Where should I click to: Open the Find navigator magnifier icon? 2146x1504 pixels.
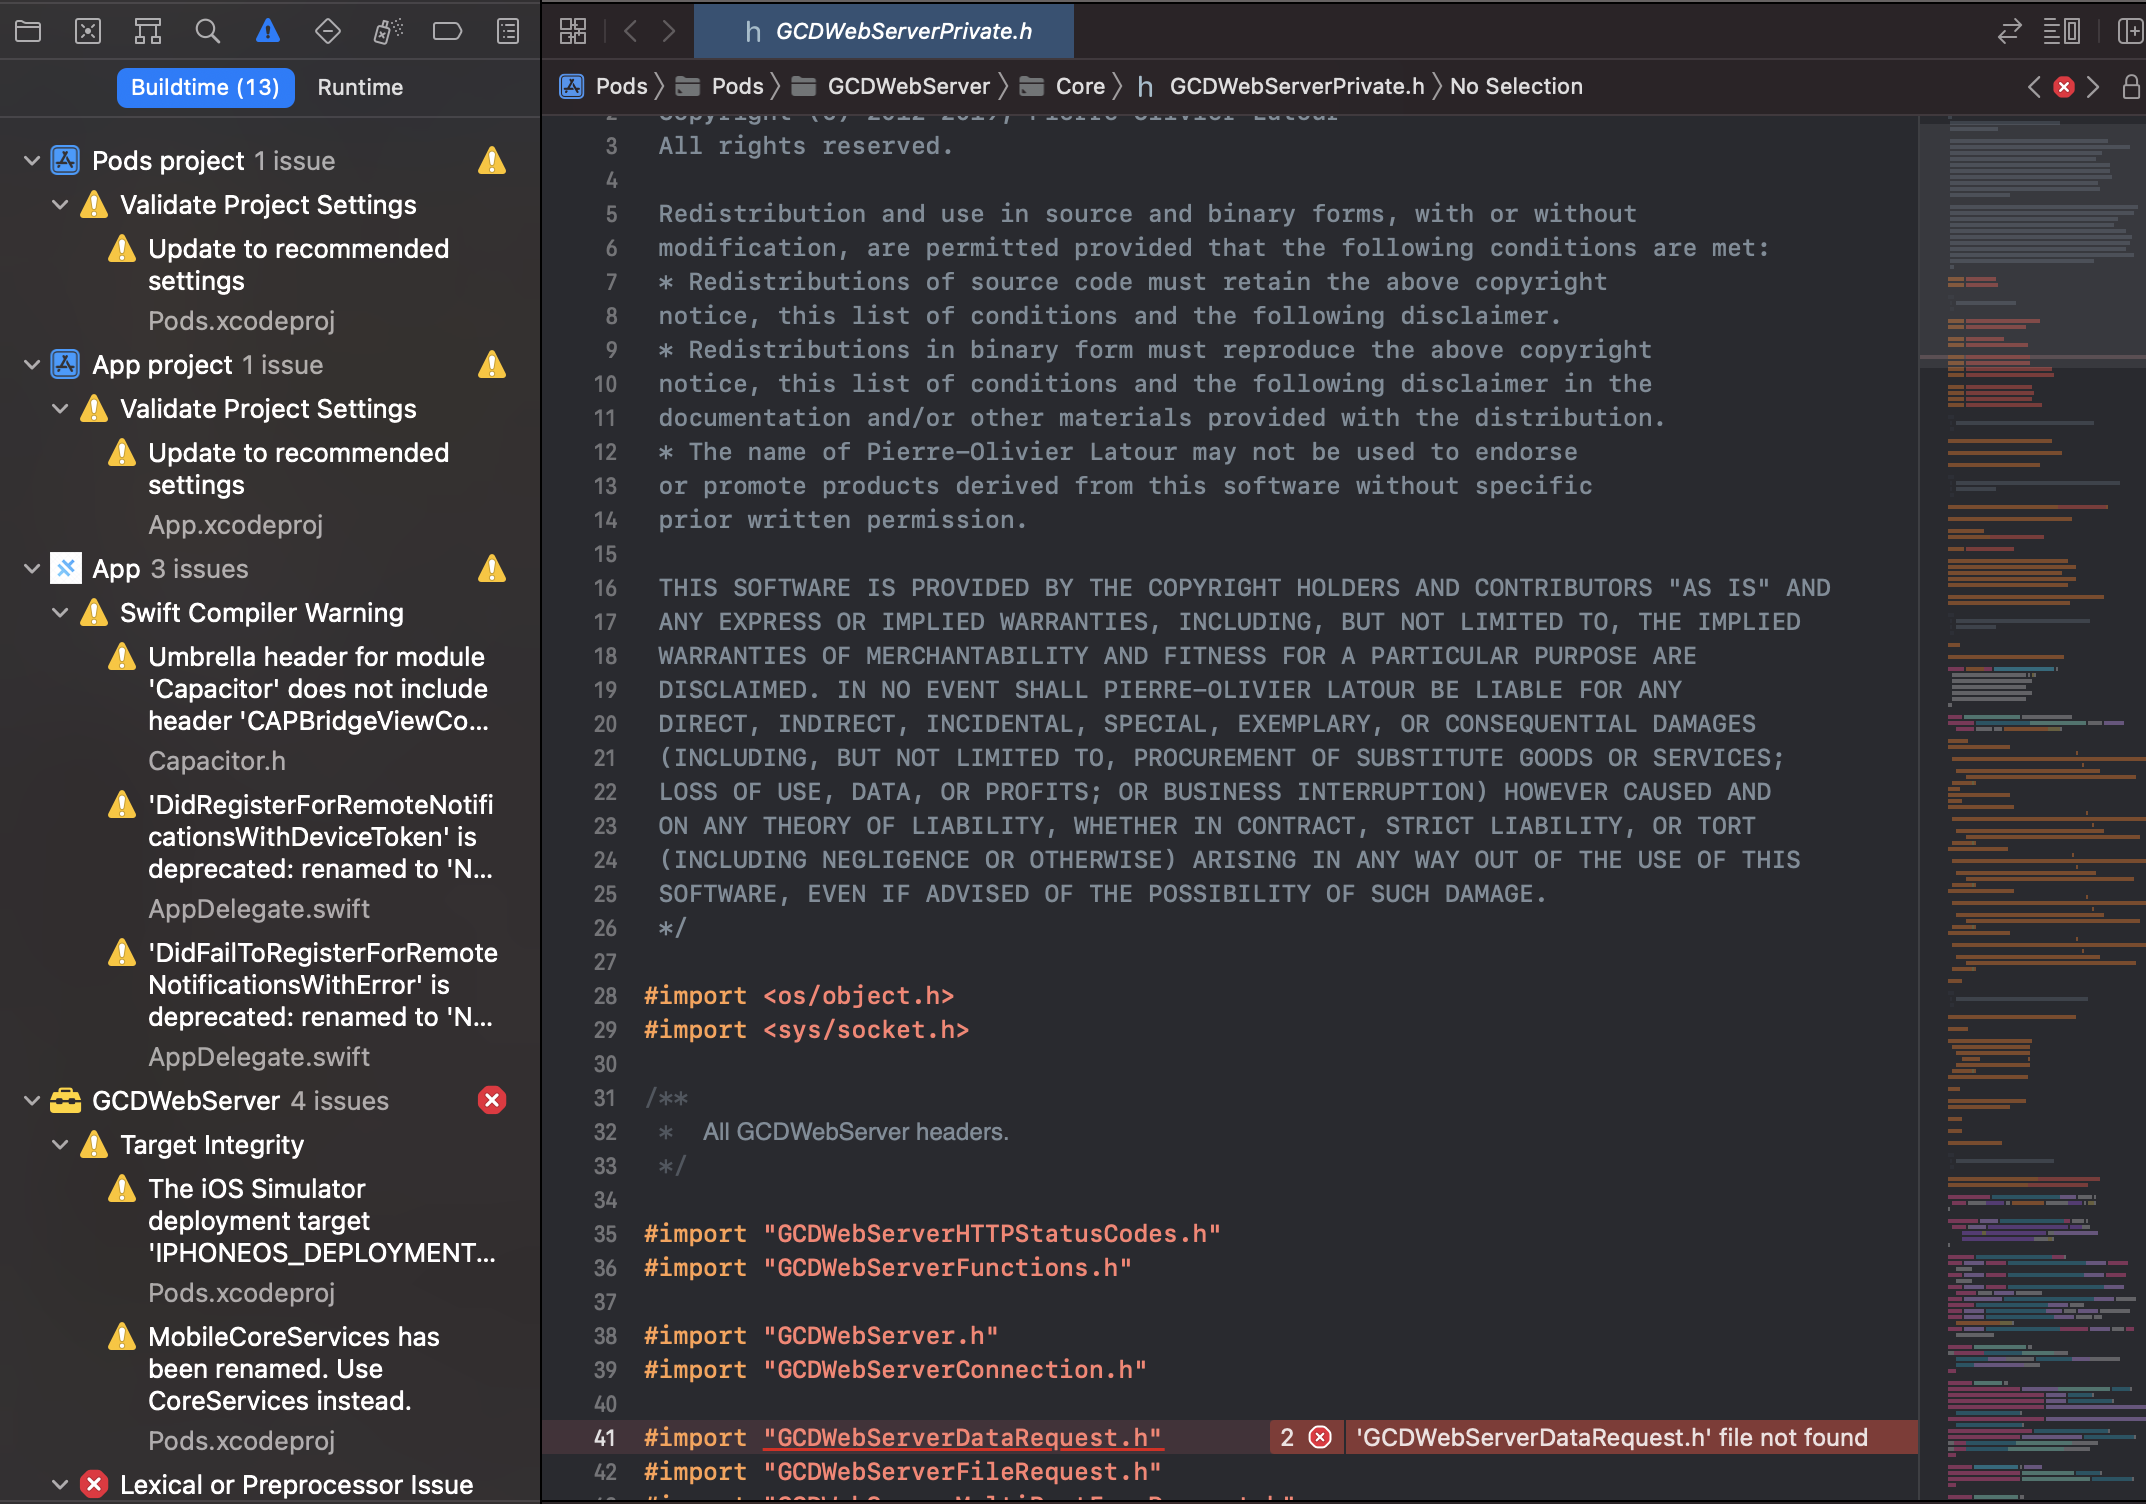(x=208, y=31)
